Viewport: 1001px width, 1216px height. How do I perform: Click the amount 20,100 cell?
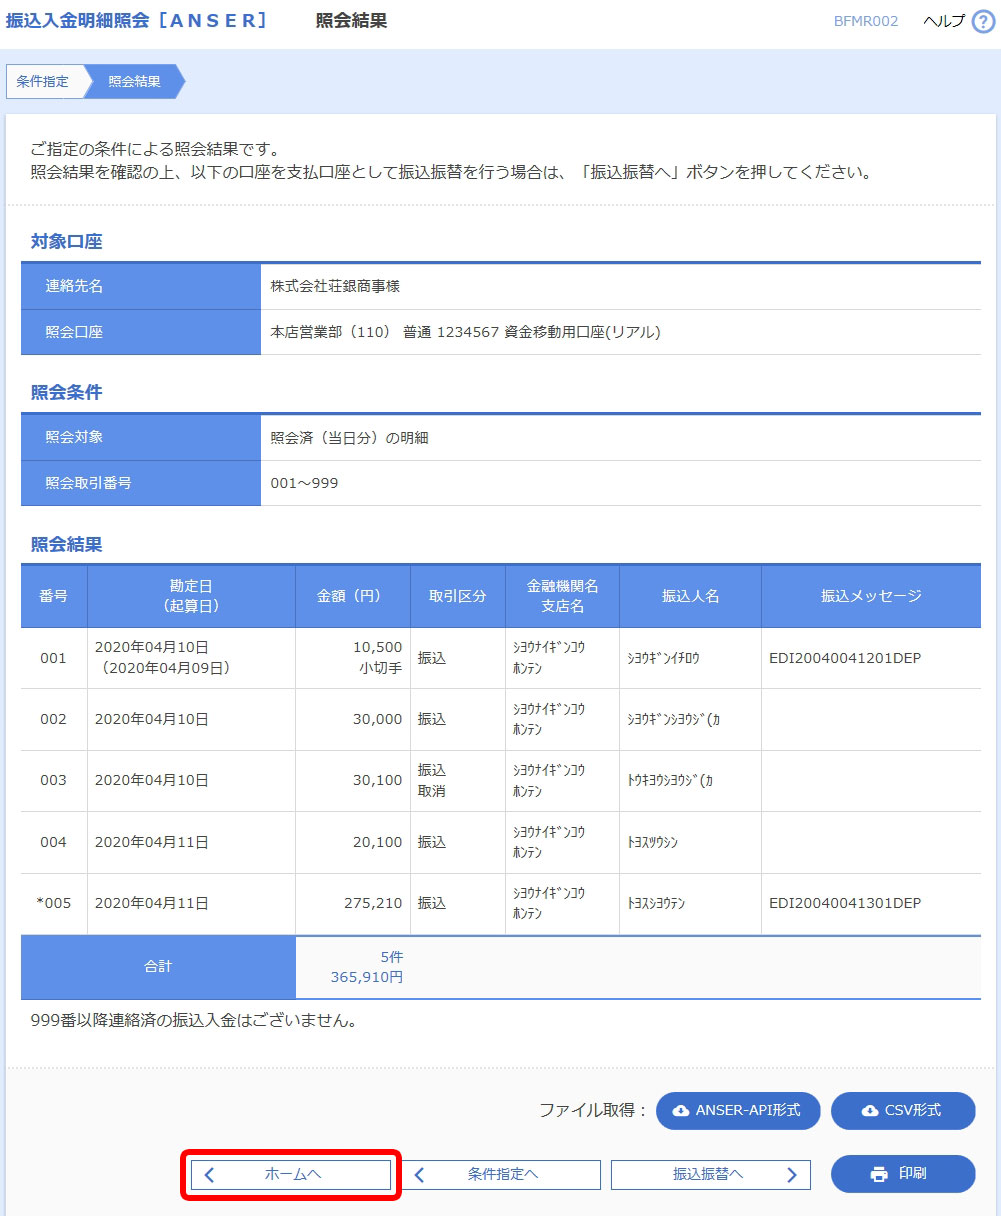pyautogui.click(x=353, y=843)
